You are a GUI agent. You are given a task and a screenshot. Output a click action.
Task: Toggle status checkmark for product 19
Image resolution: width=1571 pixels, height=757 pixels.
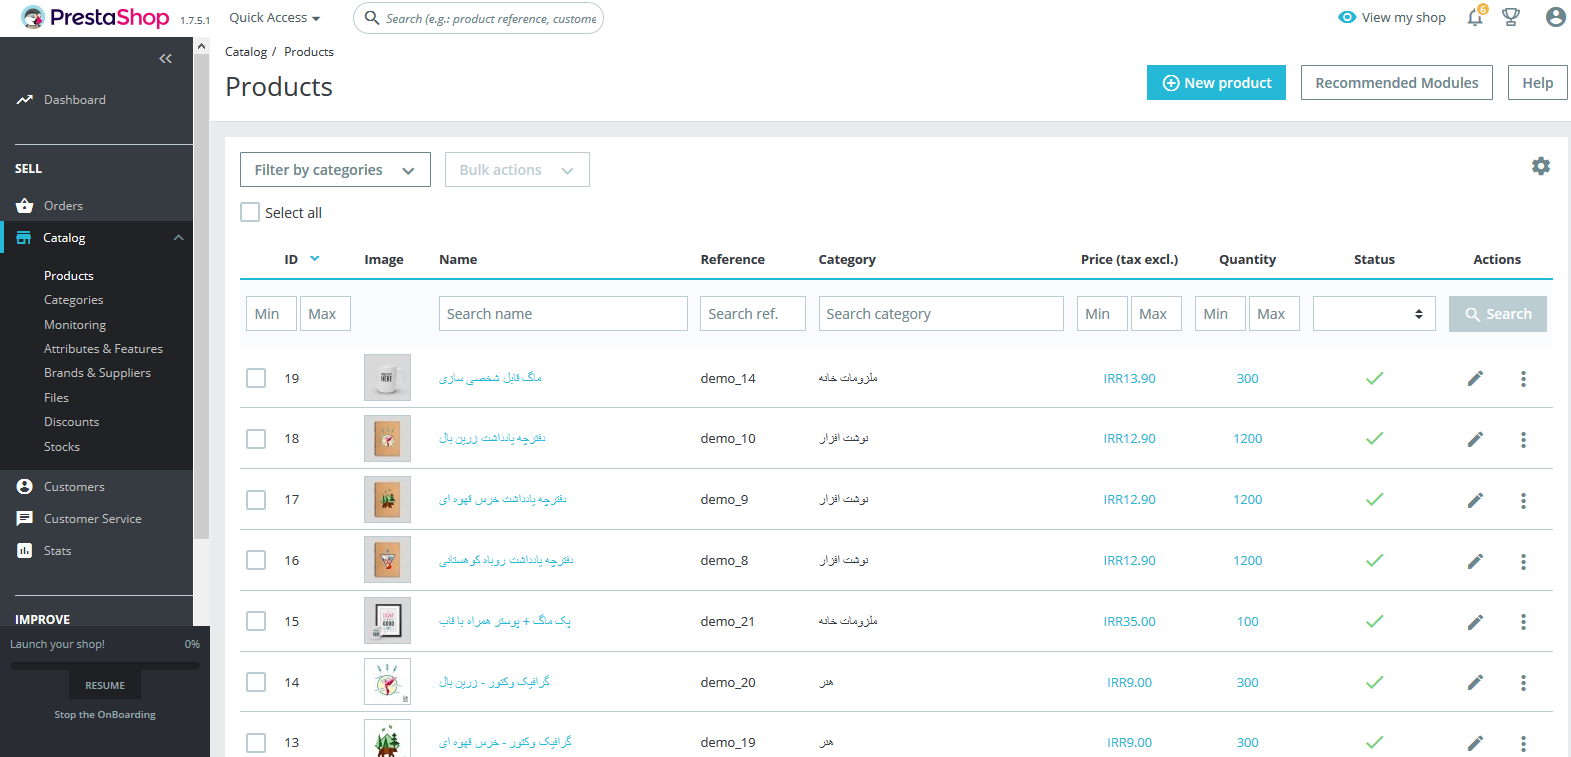(1375, 378)
